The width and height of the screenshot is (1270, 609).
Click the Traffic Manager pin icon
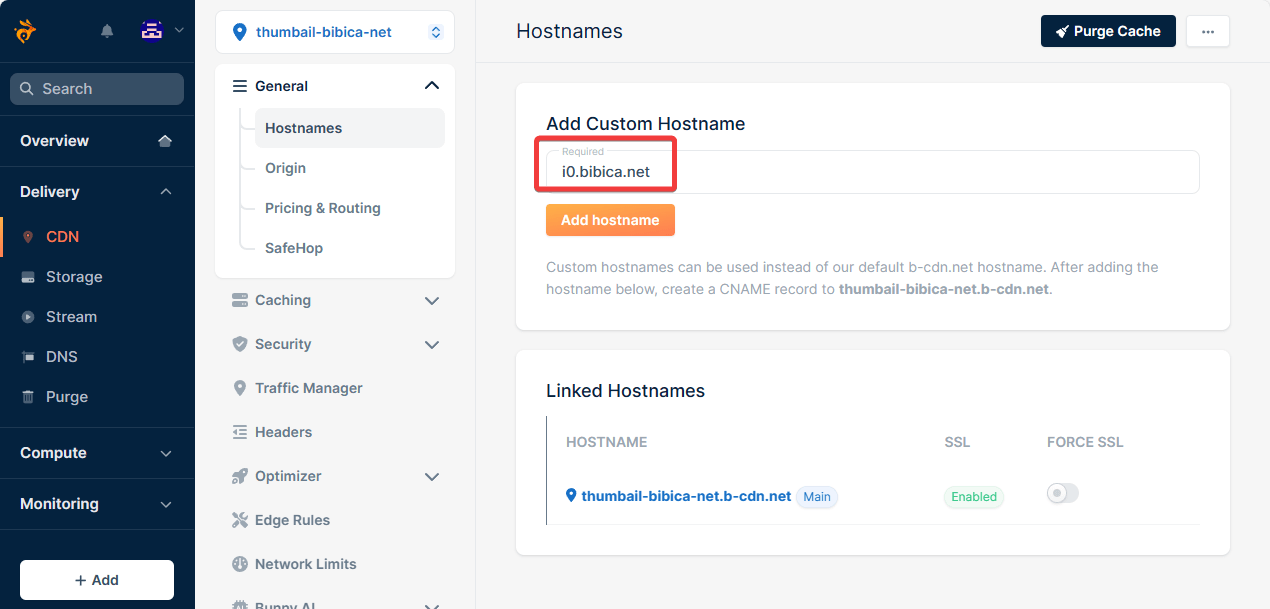(x=240, y=388)
